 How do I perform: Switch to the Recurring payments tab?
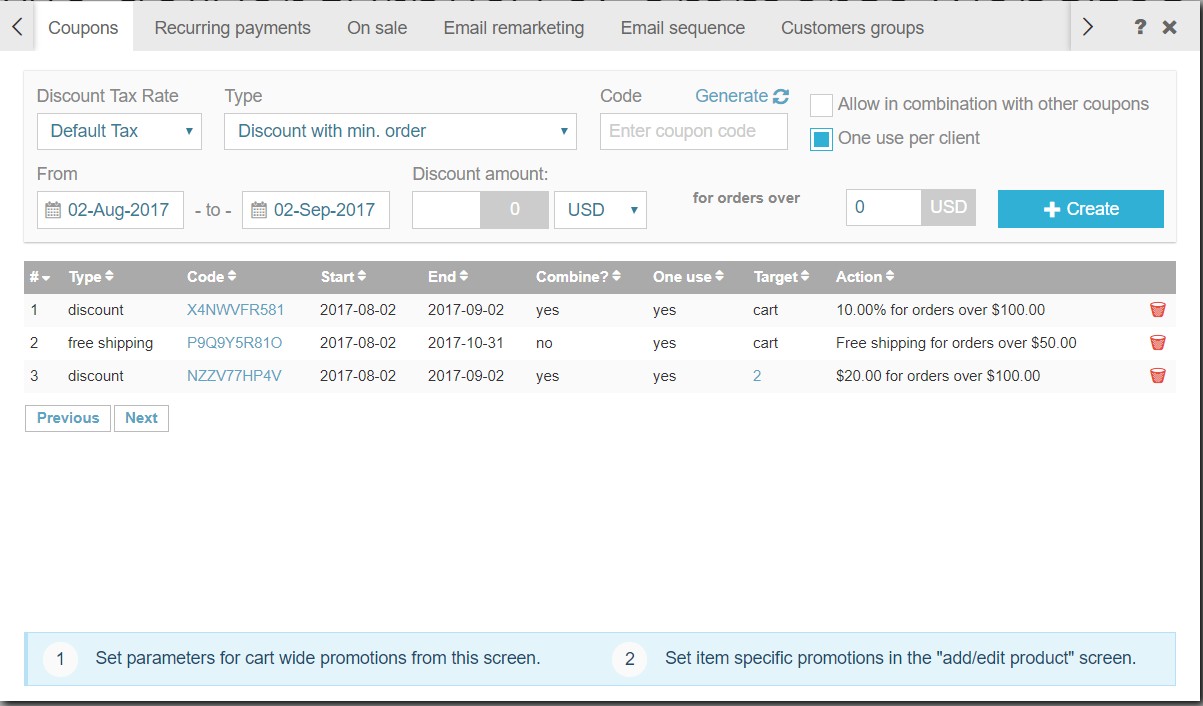tap(232, 28)
